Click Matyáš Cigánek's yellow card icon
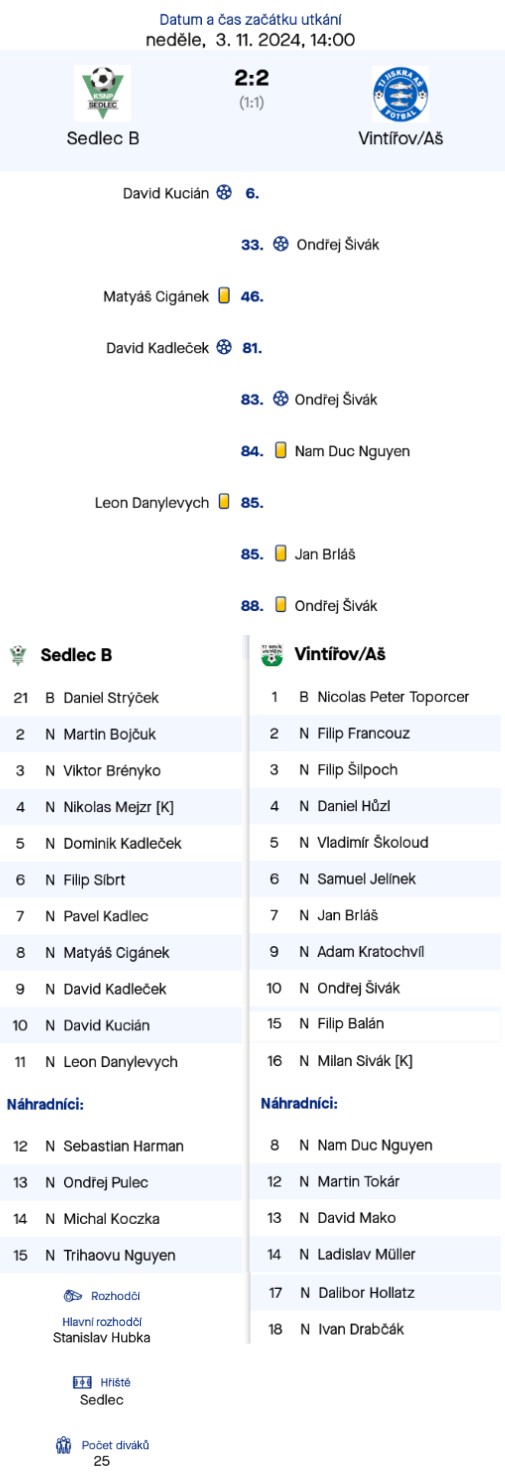Screen dimensions: 505x1475 point(224,296)
